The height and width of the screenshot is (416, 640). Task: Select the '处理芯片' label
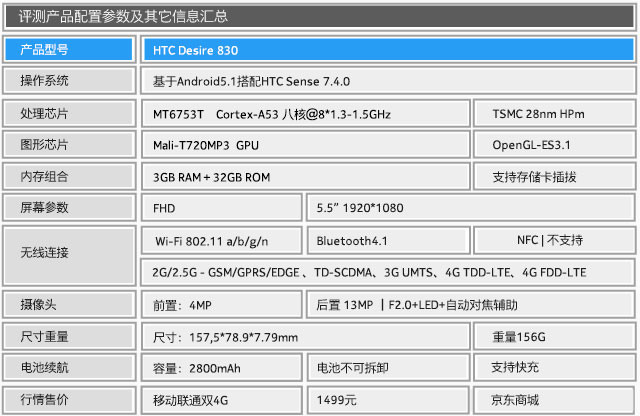coord(69,113)
